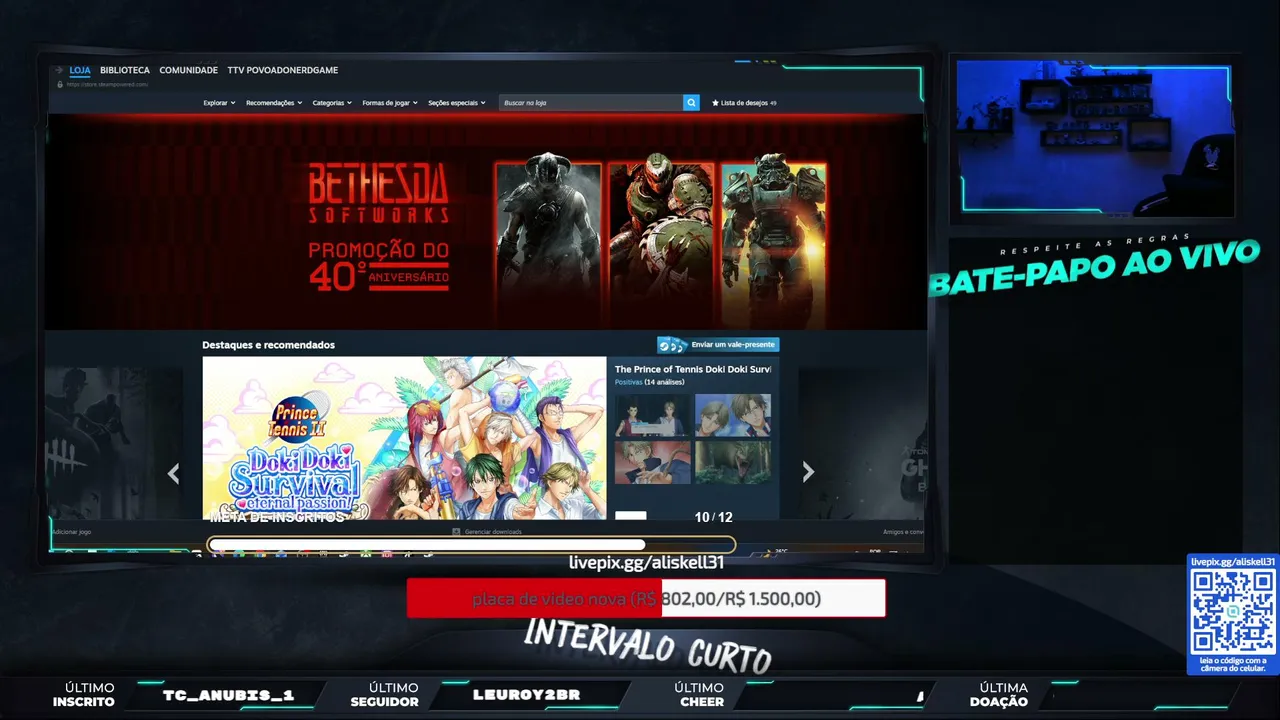Click the TC_ANUBIS_1 last subscriber name

[x=229, y=695]
